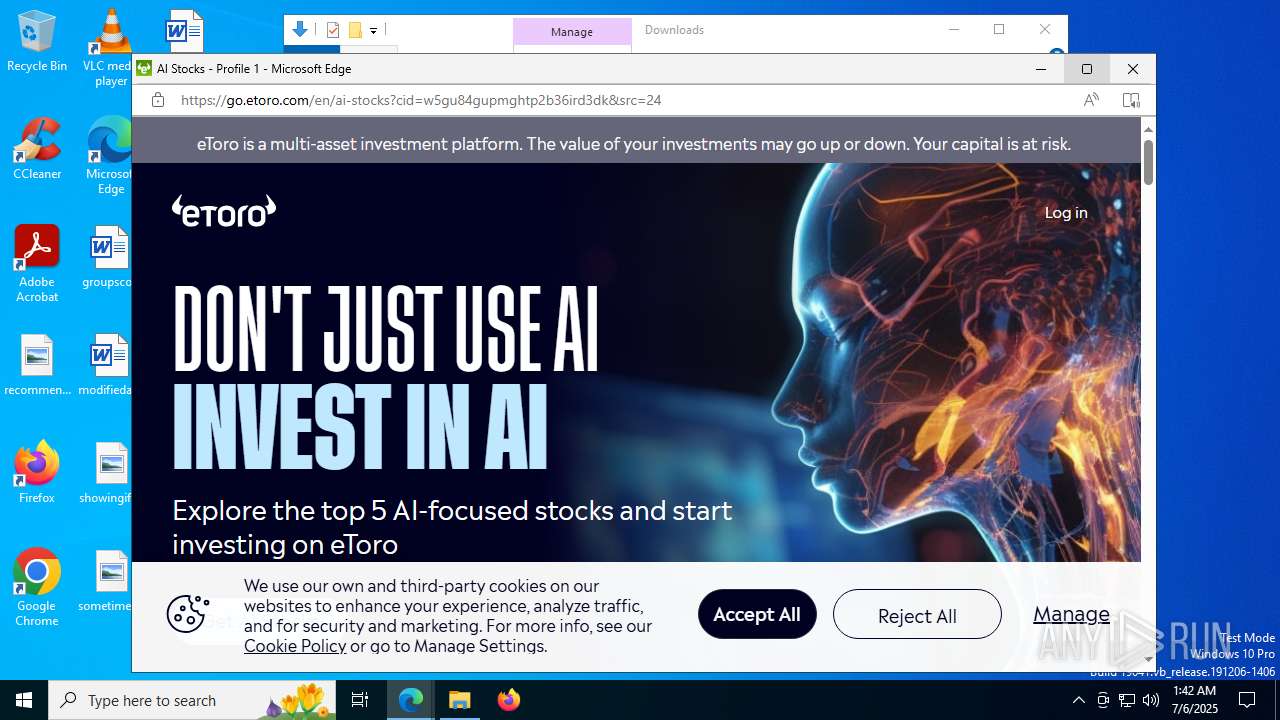Open the Word document icon at top of desktop
This screenshot has height=720, width=1280.
coord(184,30)
